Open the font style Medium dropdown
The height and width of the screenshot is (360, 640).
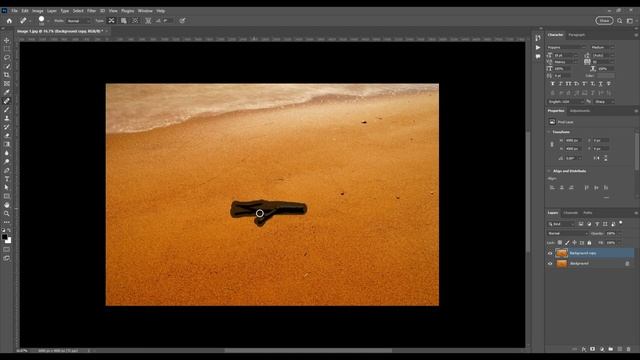coord(602,47)
